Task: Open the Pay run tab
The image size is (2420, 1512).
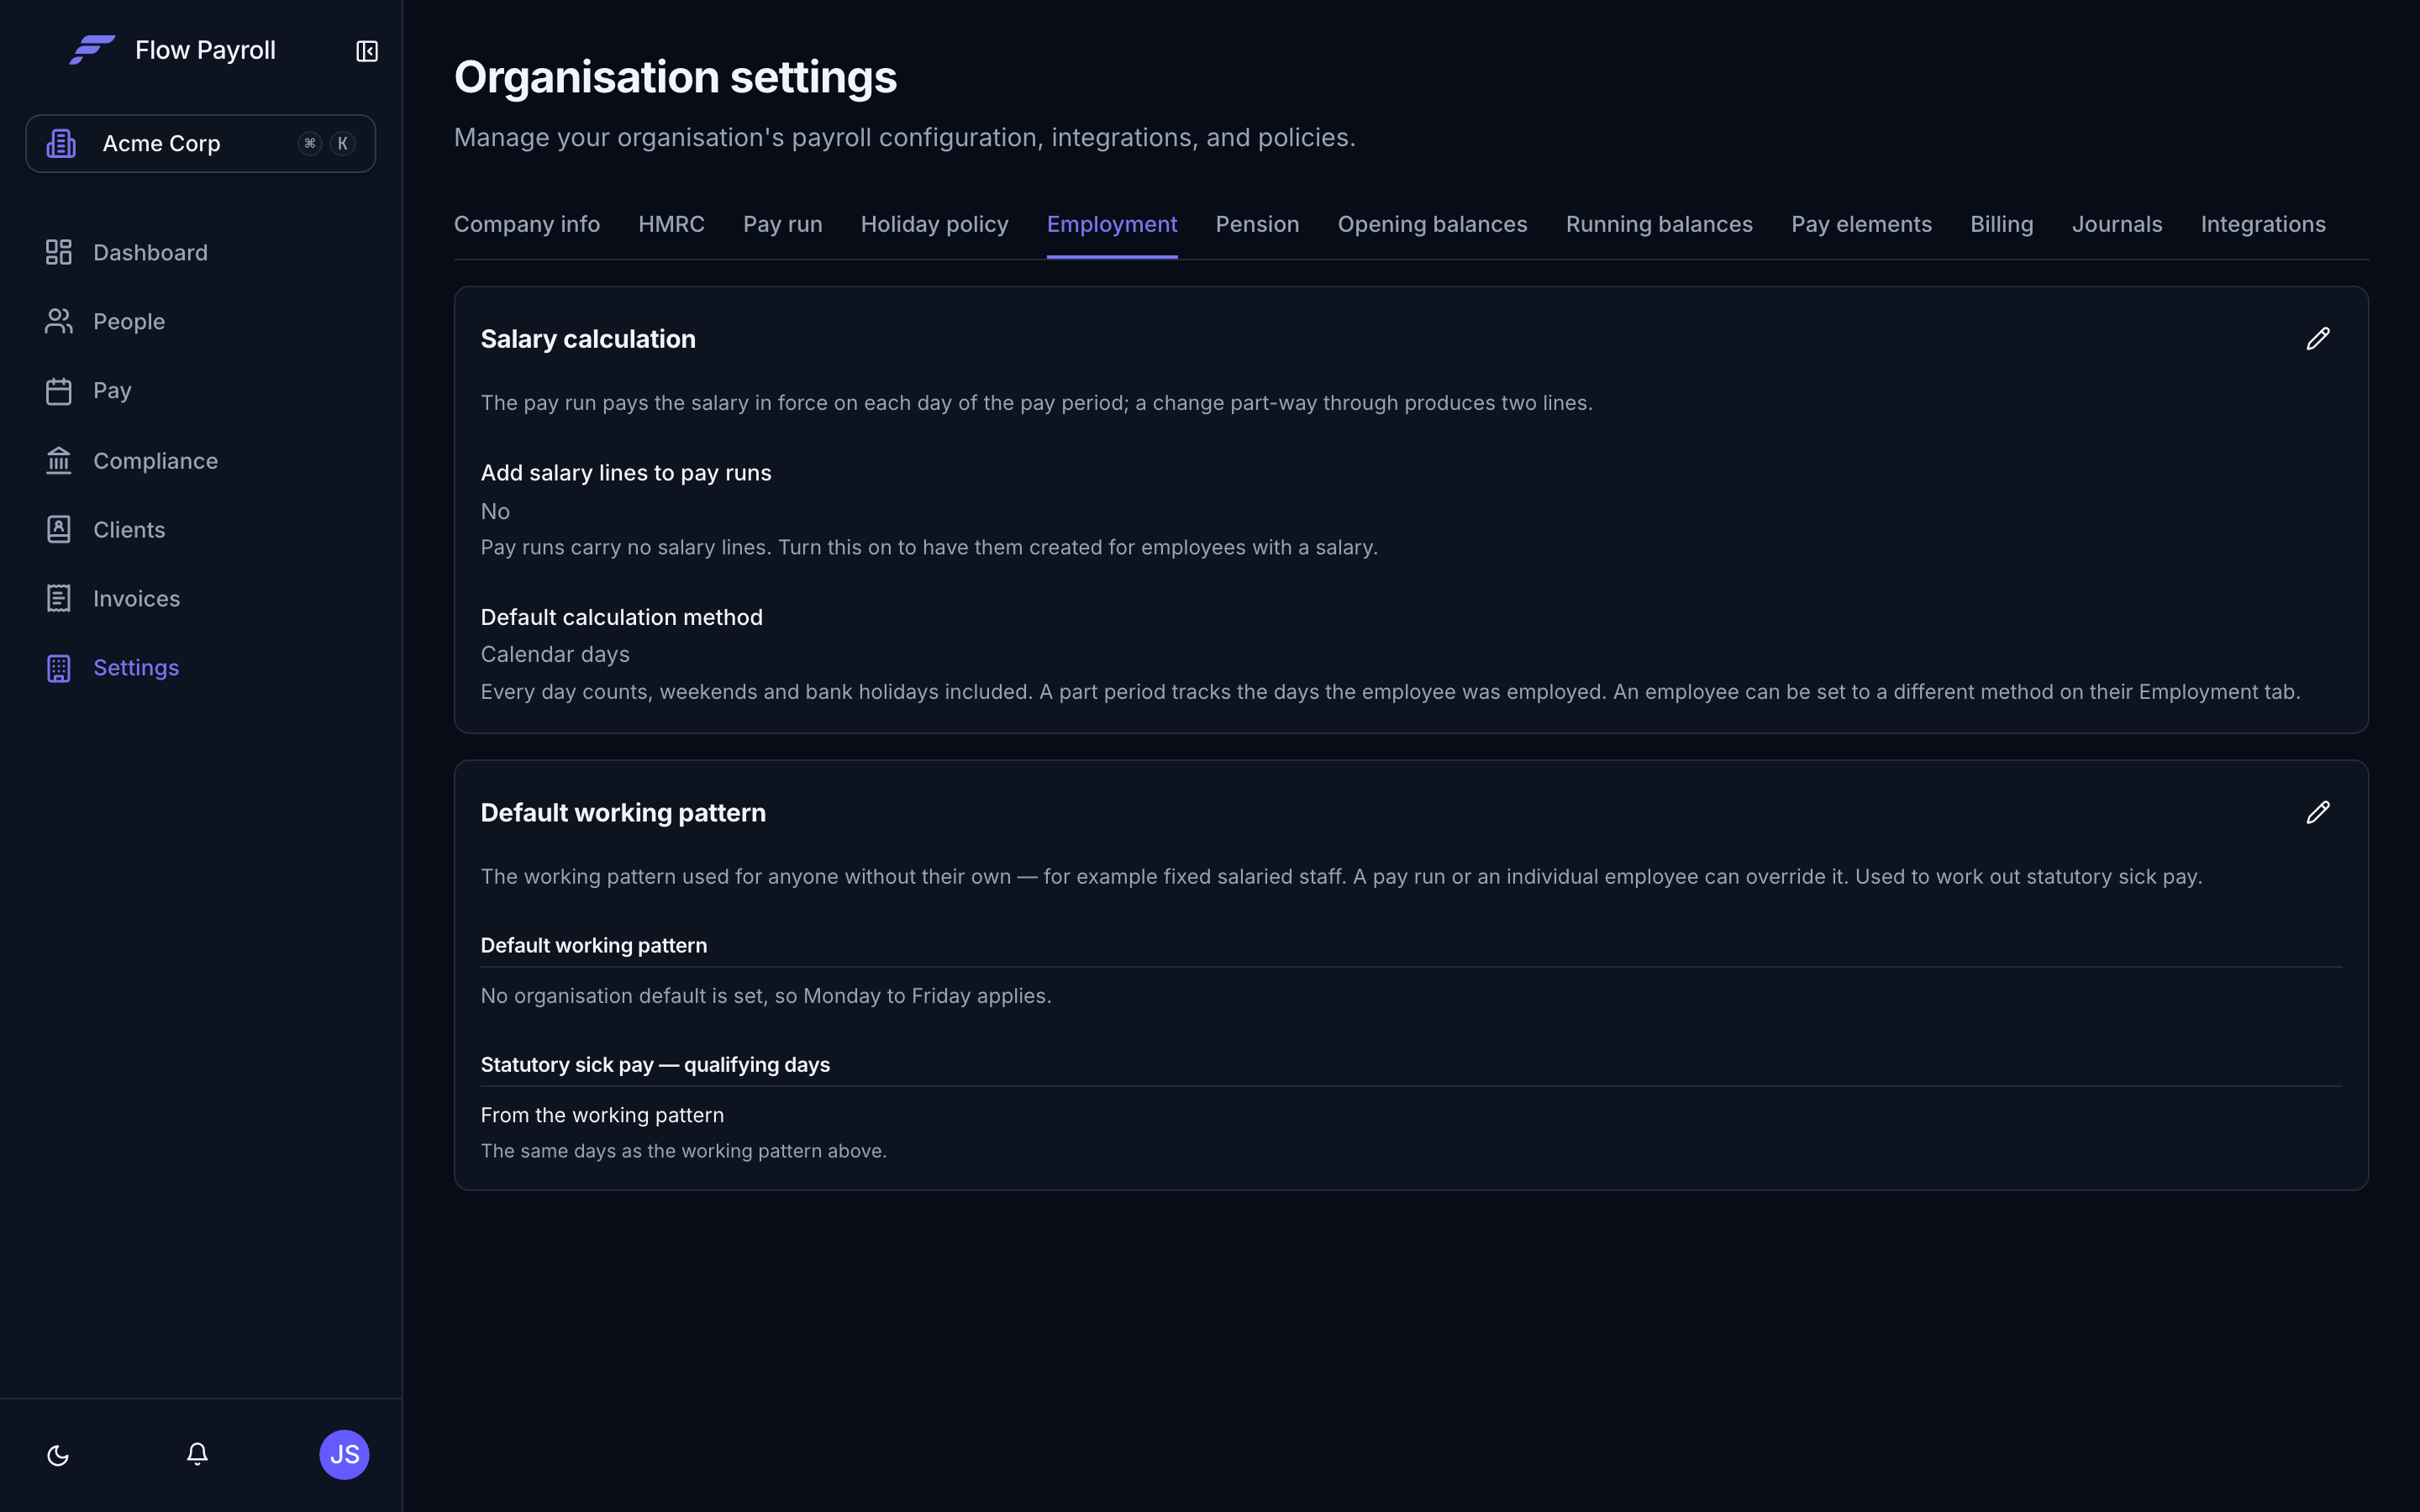Action: (x=782, y=224)
